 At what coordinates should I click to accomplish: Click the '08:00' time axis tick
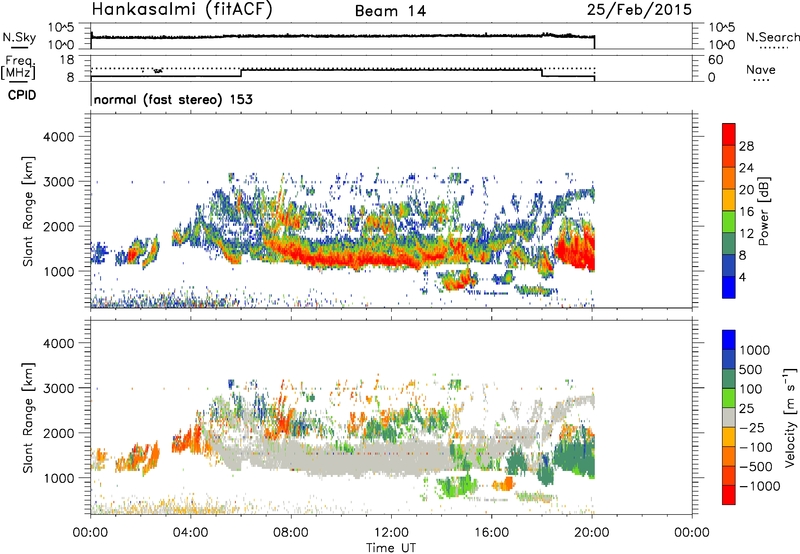click(x=291, y=533)
